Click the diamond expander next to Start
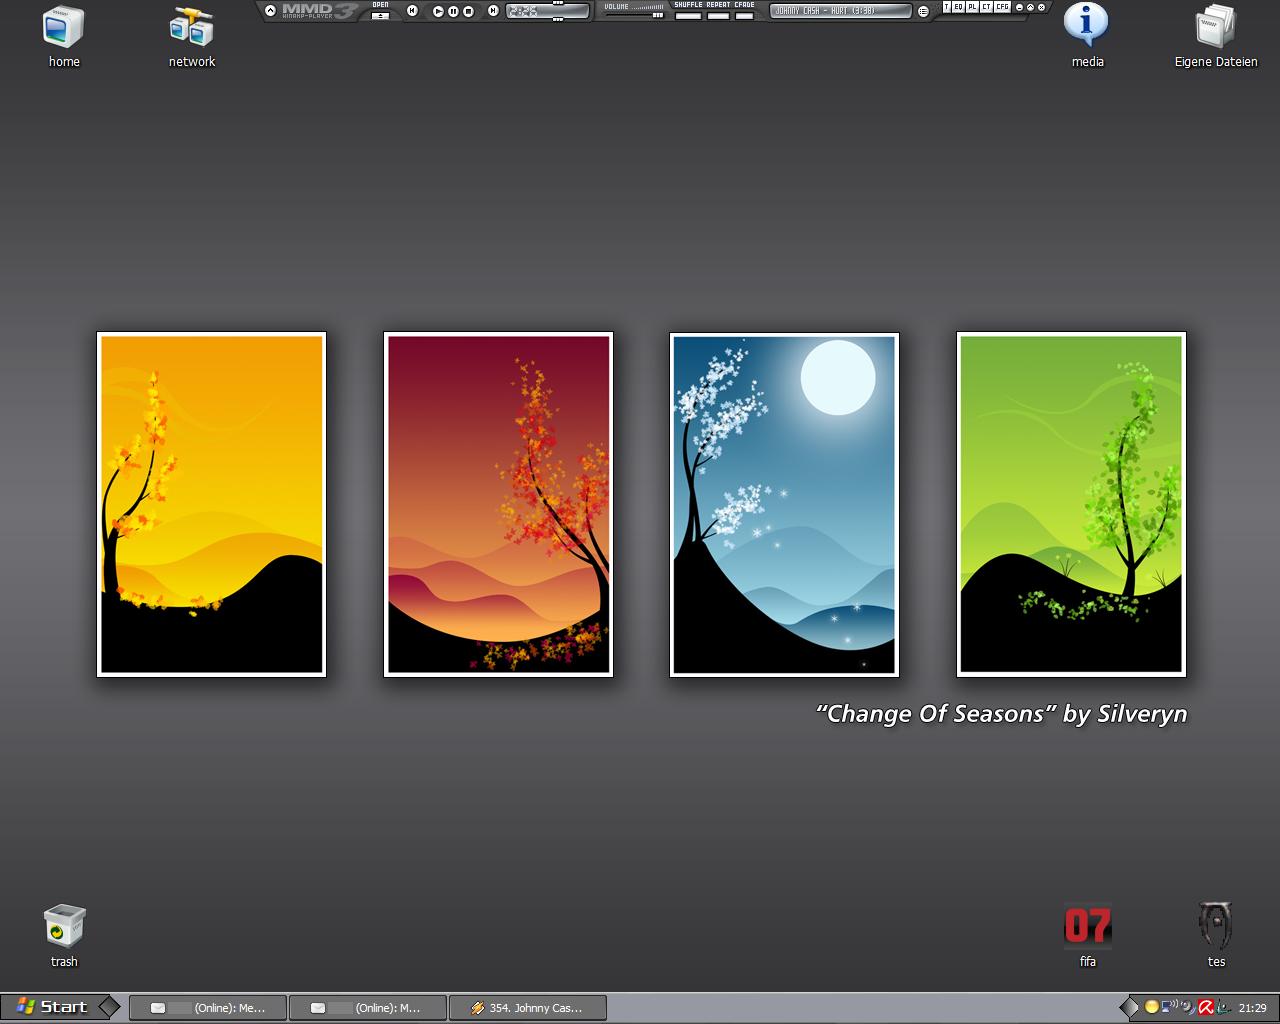Viewport: 1280px width, 1024px height. tap(110, 1007)
